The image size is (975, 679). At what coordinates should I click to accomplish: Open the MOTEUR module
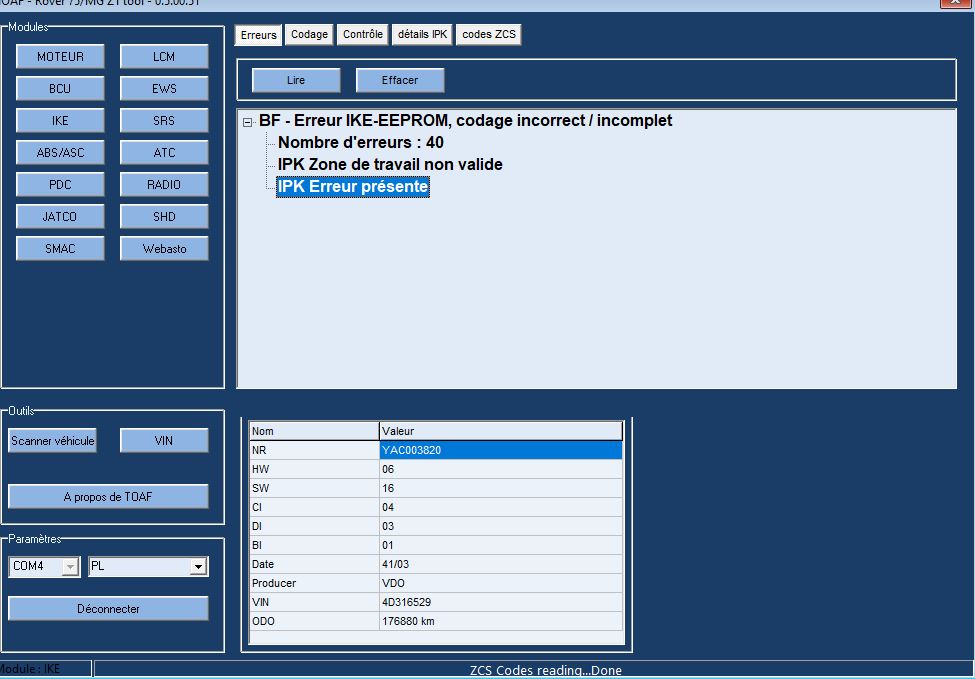pos(60,57)
